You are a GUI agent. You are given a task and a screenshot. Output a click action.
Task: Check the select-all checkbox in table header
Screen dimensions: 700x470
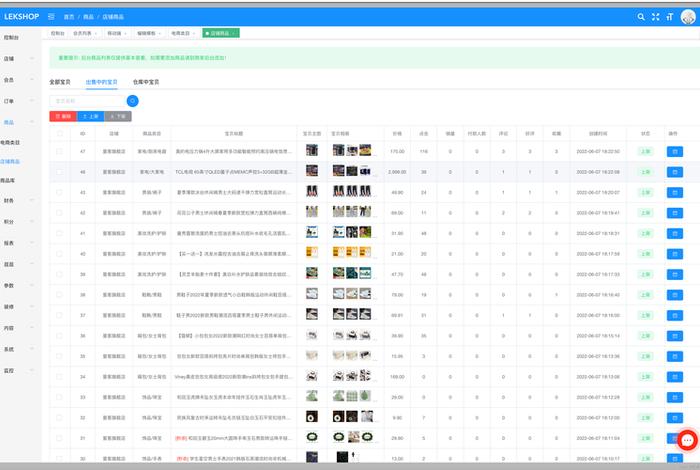coord(59,132)
